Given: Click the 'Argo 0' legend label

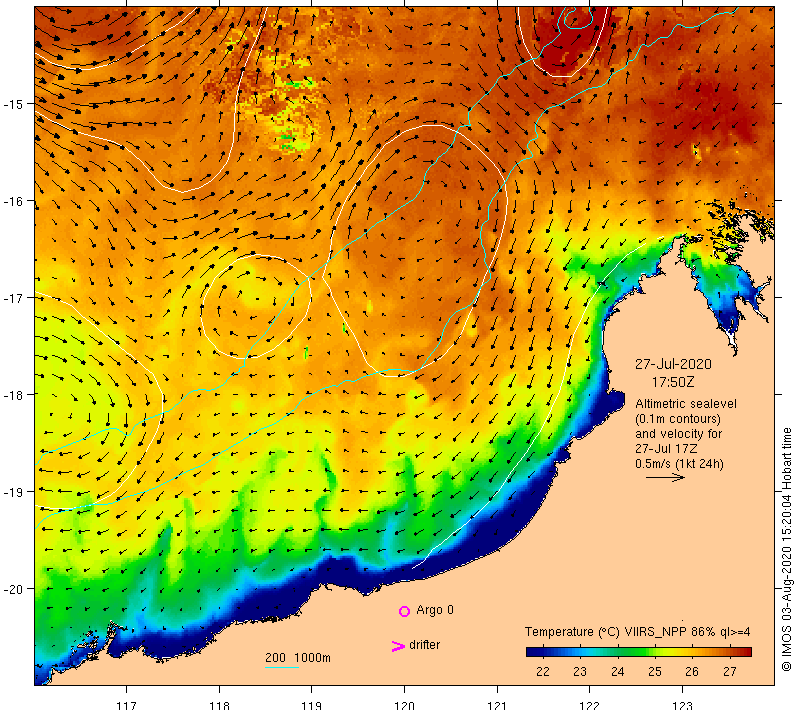Looking at the screenshot, I should pyautogui.click(x=435, y=610).
